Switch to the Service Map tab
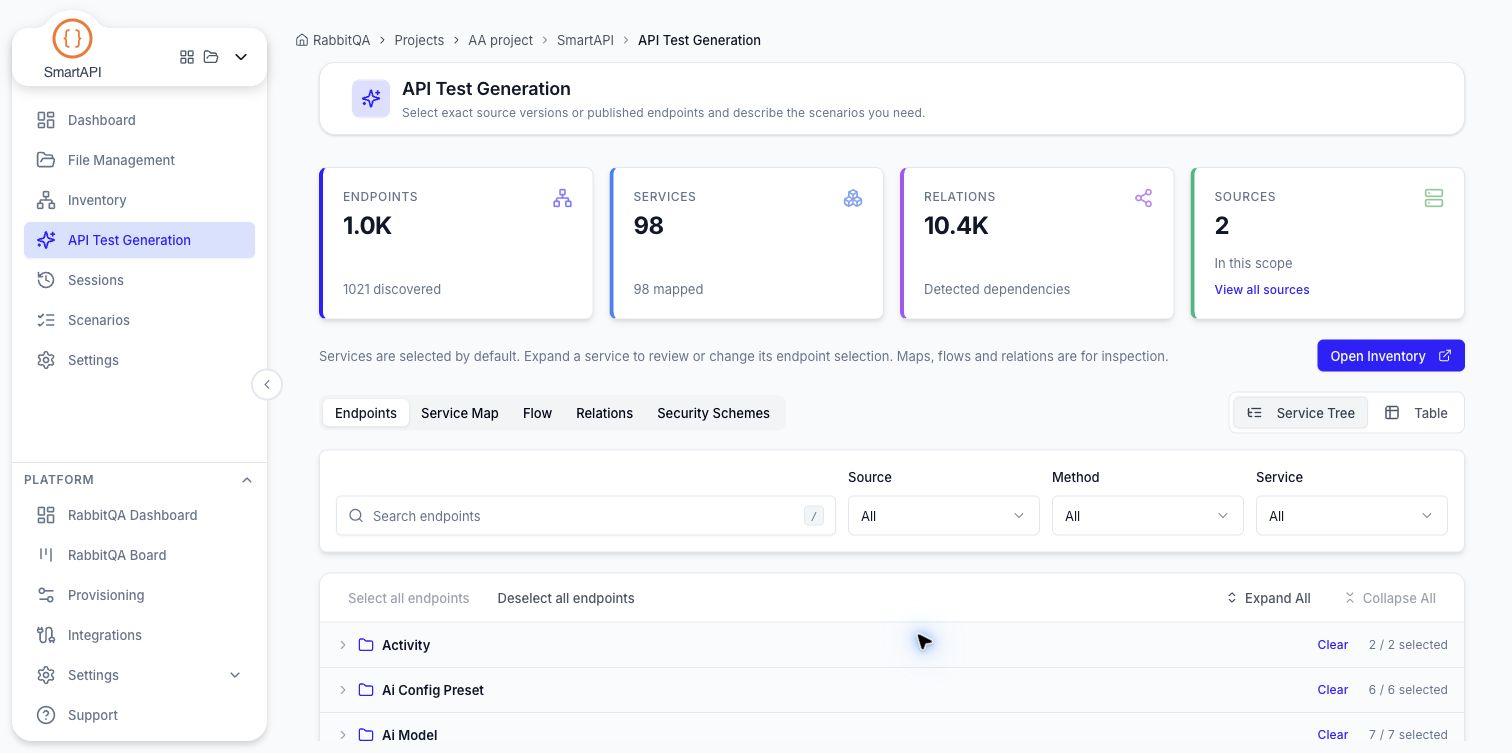 coord(460,413)
